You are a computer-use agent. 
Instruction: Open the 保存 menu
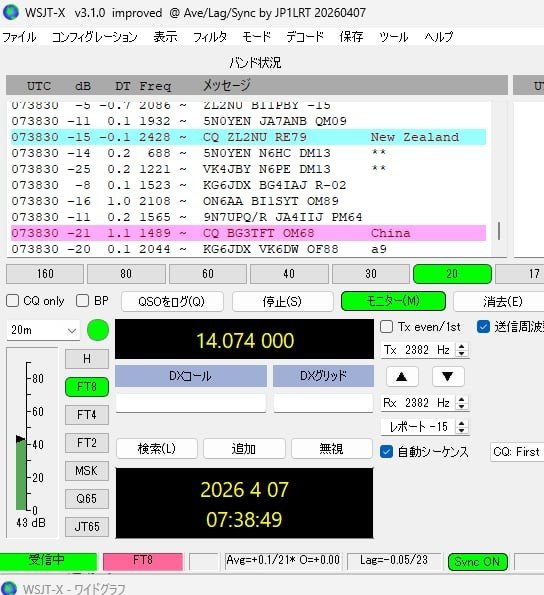click(x=351, y=37)
